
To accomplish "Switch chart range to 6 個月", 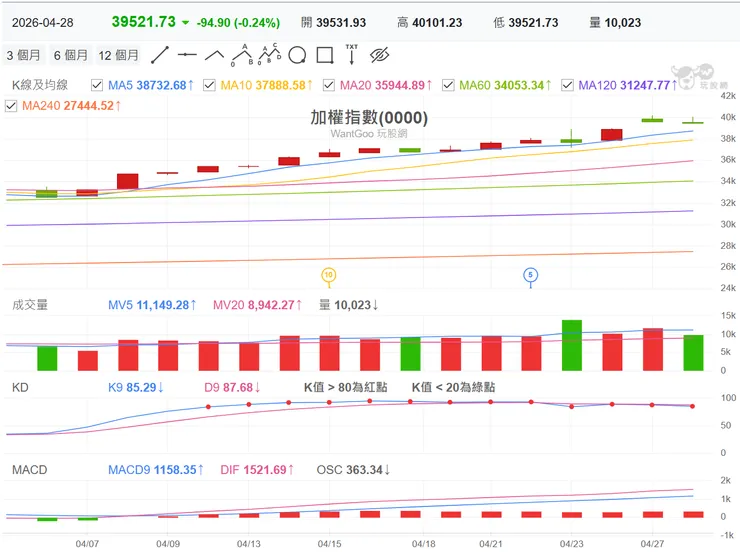I will [70, 55].
